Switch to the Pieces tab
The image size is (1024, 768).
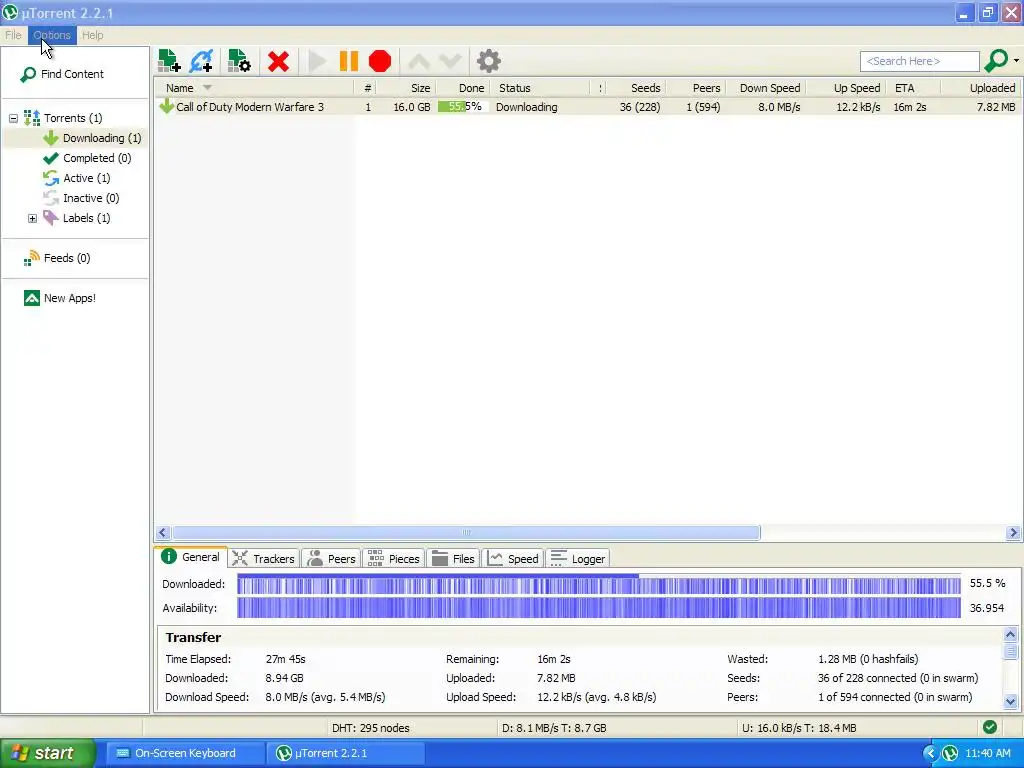(394, 558)
